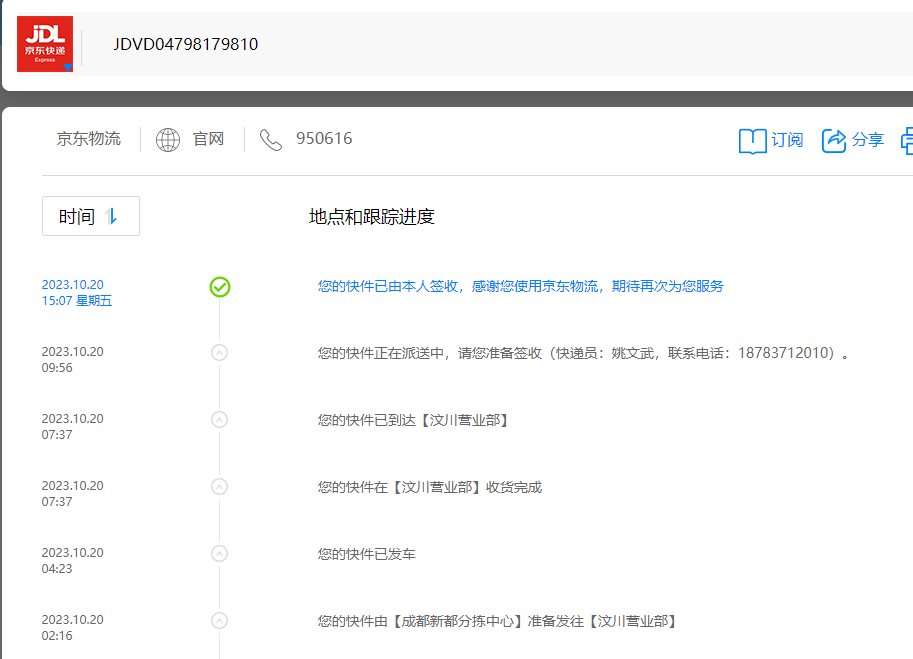Click timeline marker for 09:56 entry
Image resolution: width=913 pixels, height=659 pixels.
coord(220,353)
